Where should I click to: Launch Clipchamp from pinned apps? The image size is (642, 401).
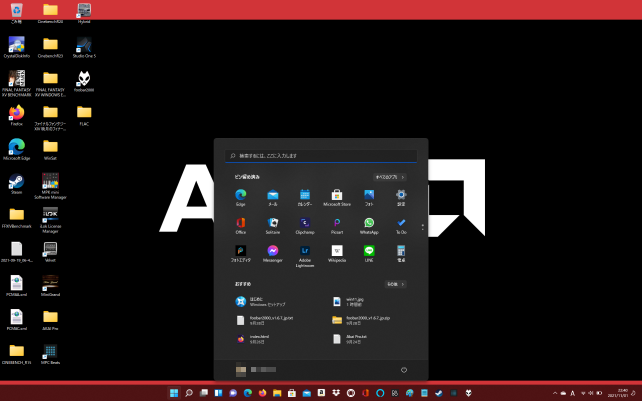[305, 225]
